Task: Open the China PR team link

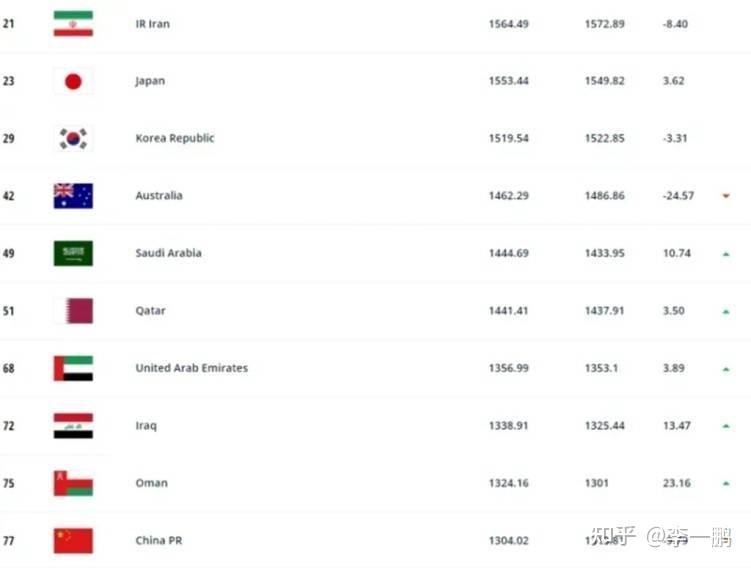Action: 158,541
